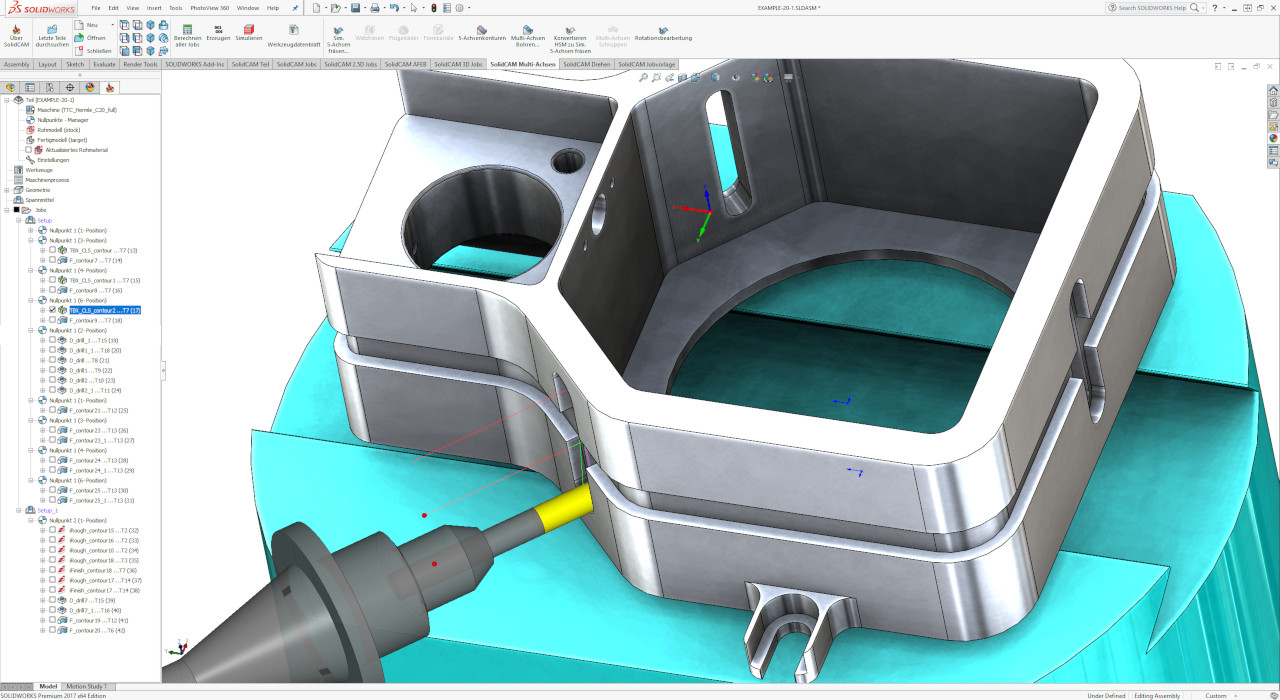This screenshot has width=1280, height=700.
Task: Open the Rotationsbearbeitung tool
Action: pyautogui.click(x=663, y=31)
